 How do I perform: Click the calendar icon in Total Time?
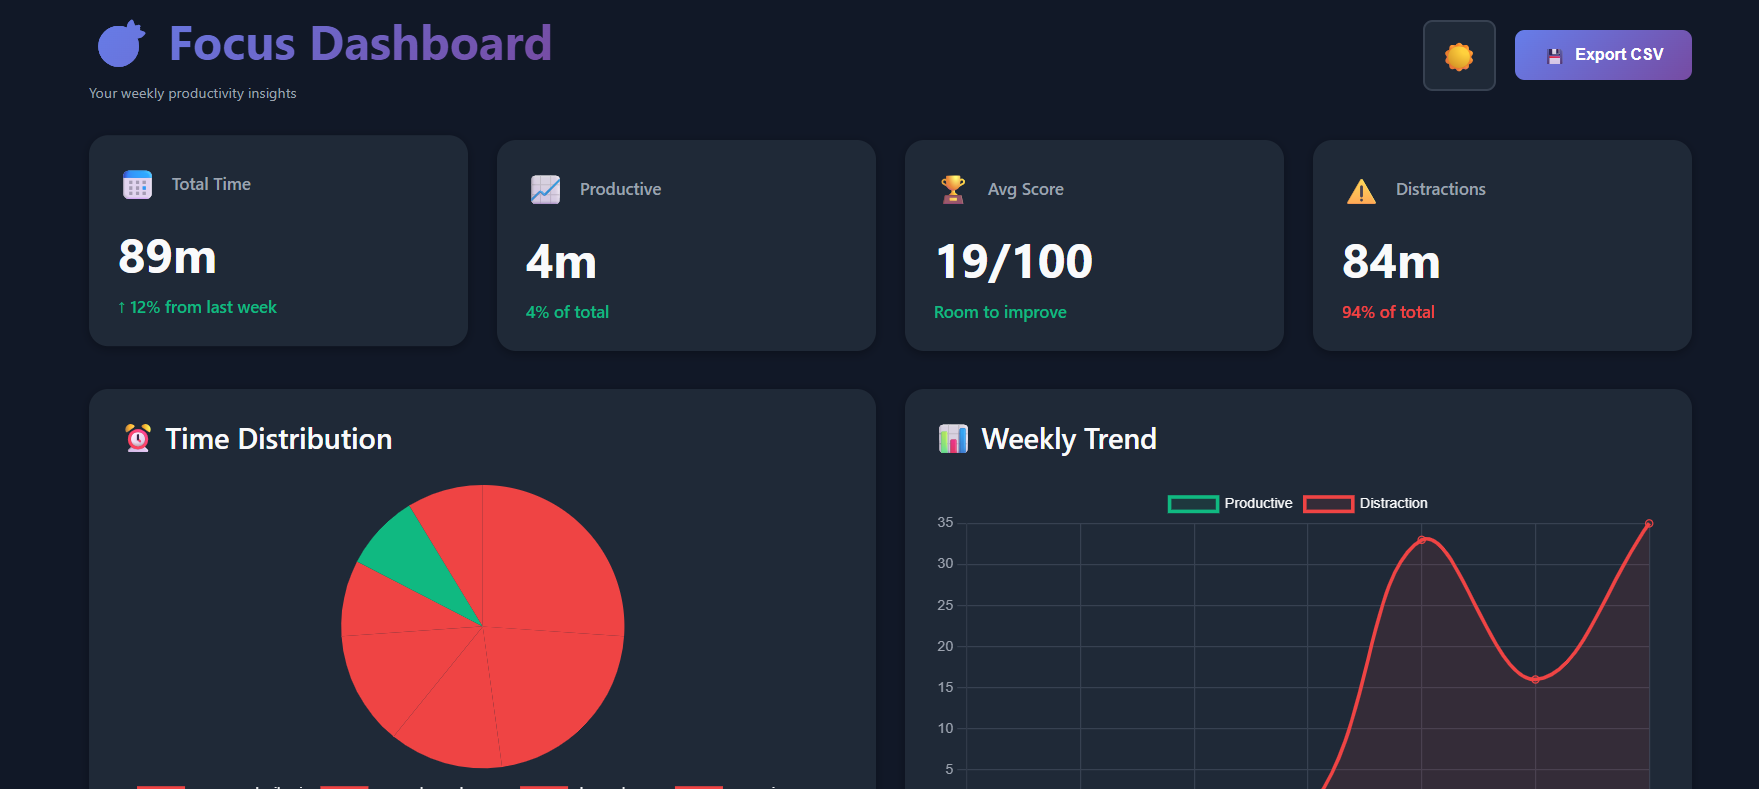(x=137, y=185)
